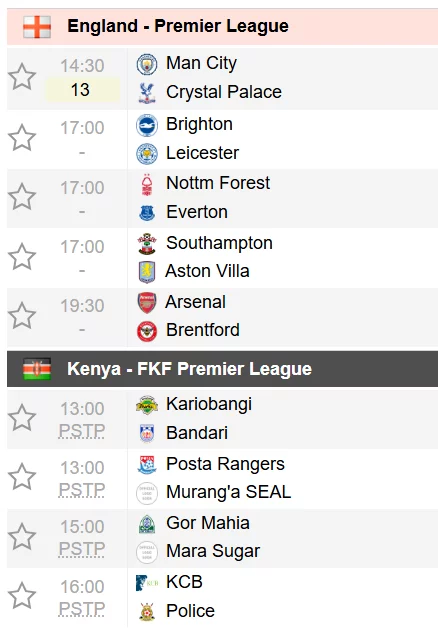Star the Gor Mahia vs Mara Sugar match
Viewport: 438px width, 628px height.
pos(22,537)
